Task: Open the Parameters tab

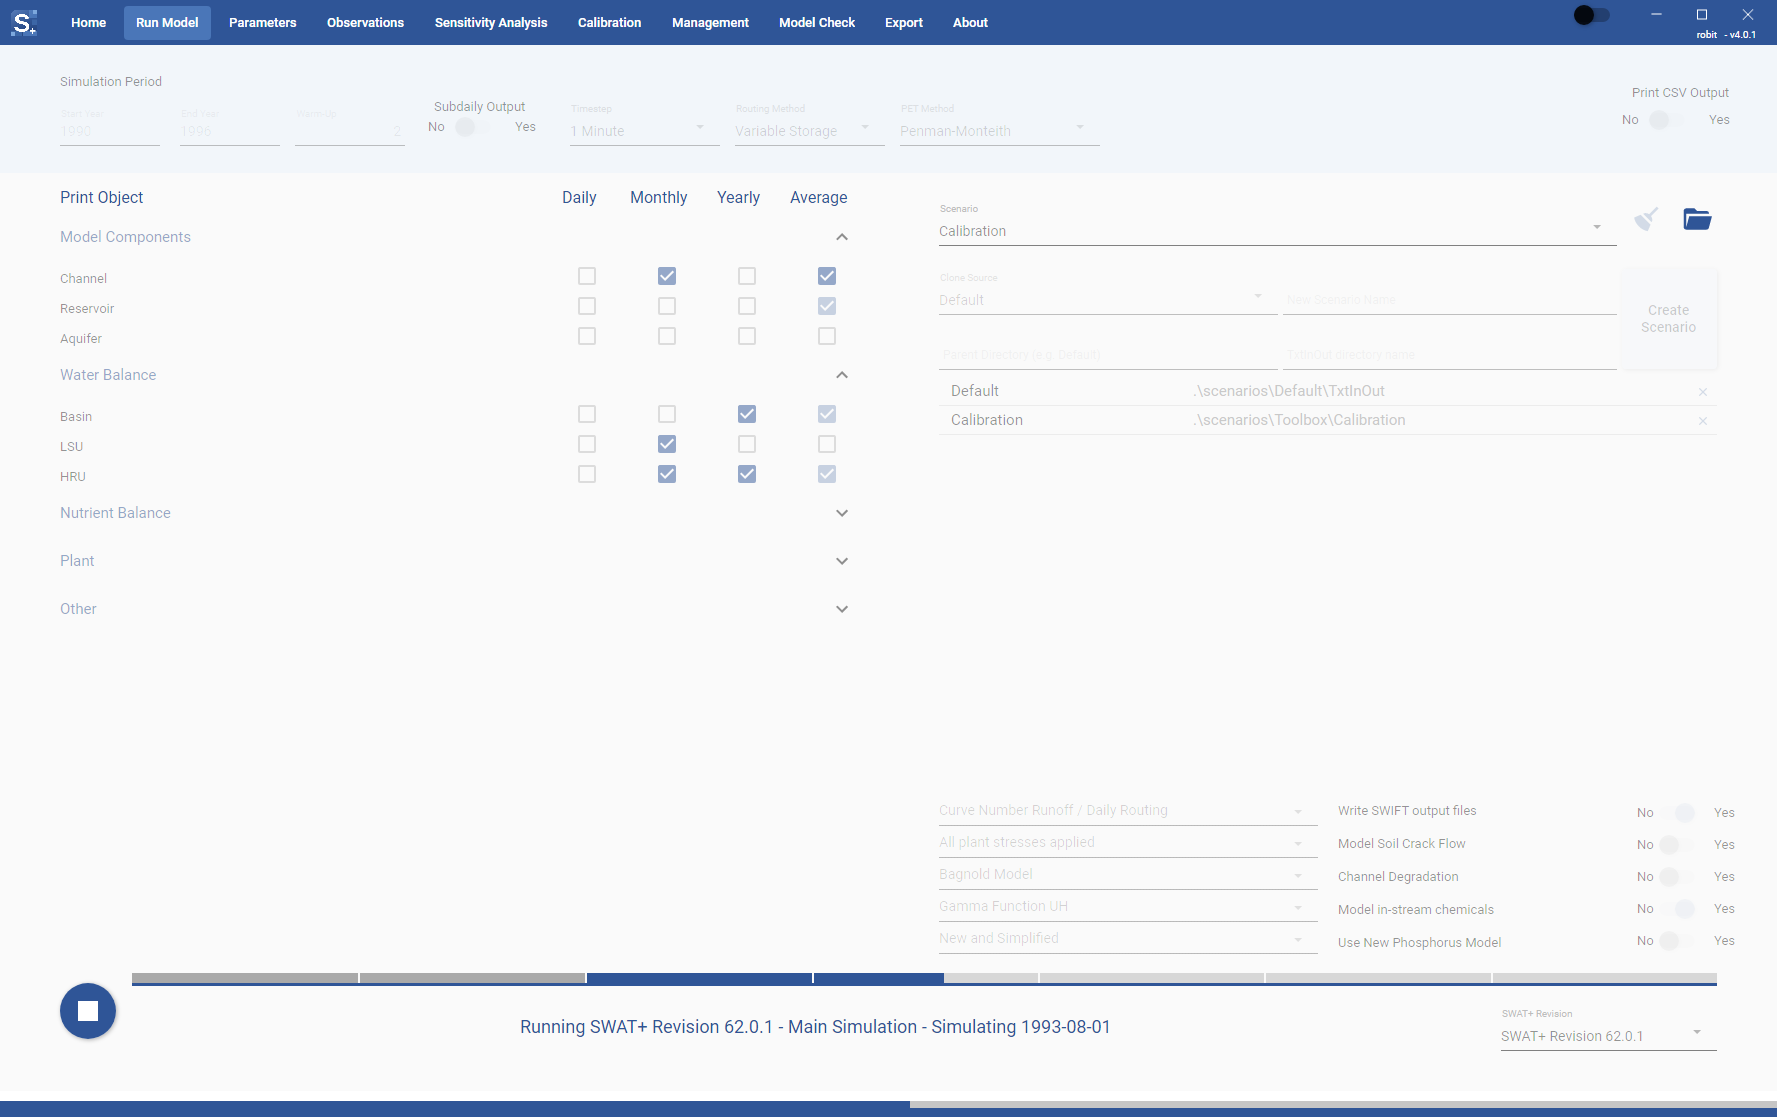Action: click(262, 22)
